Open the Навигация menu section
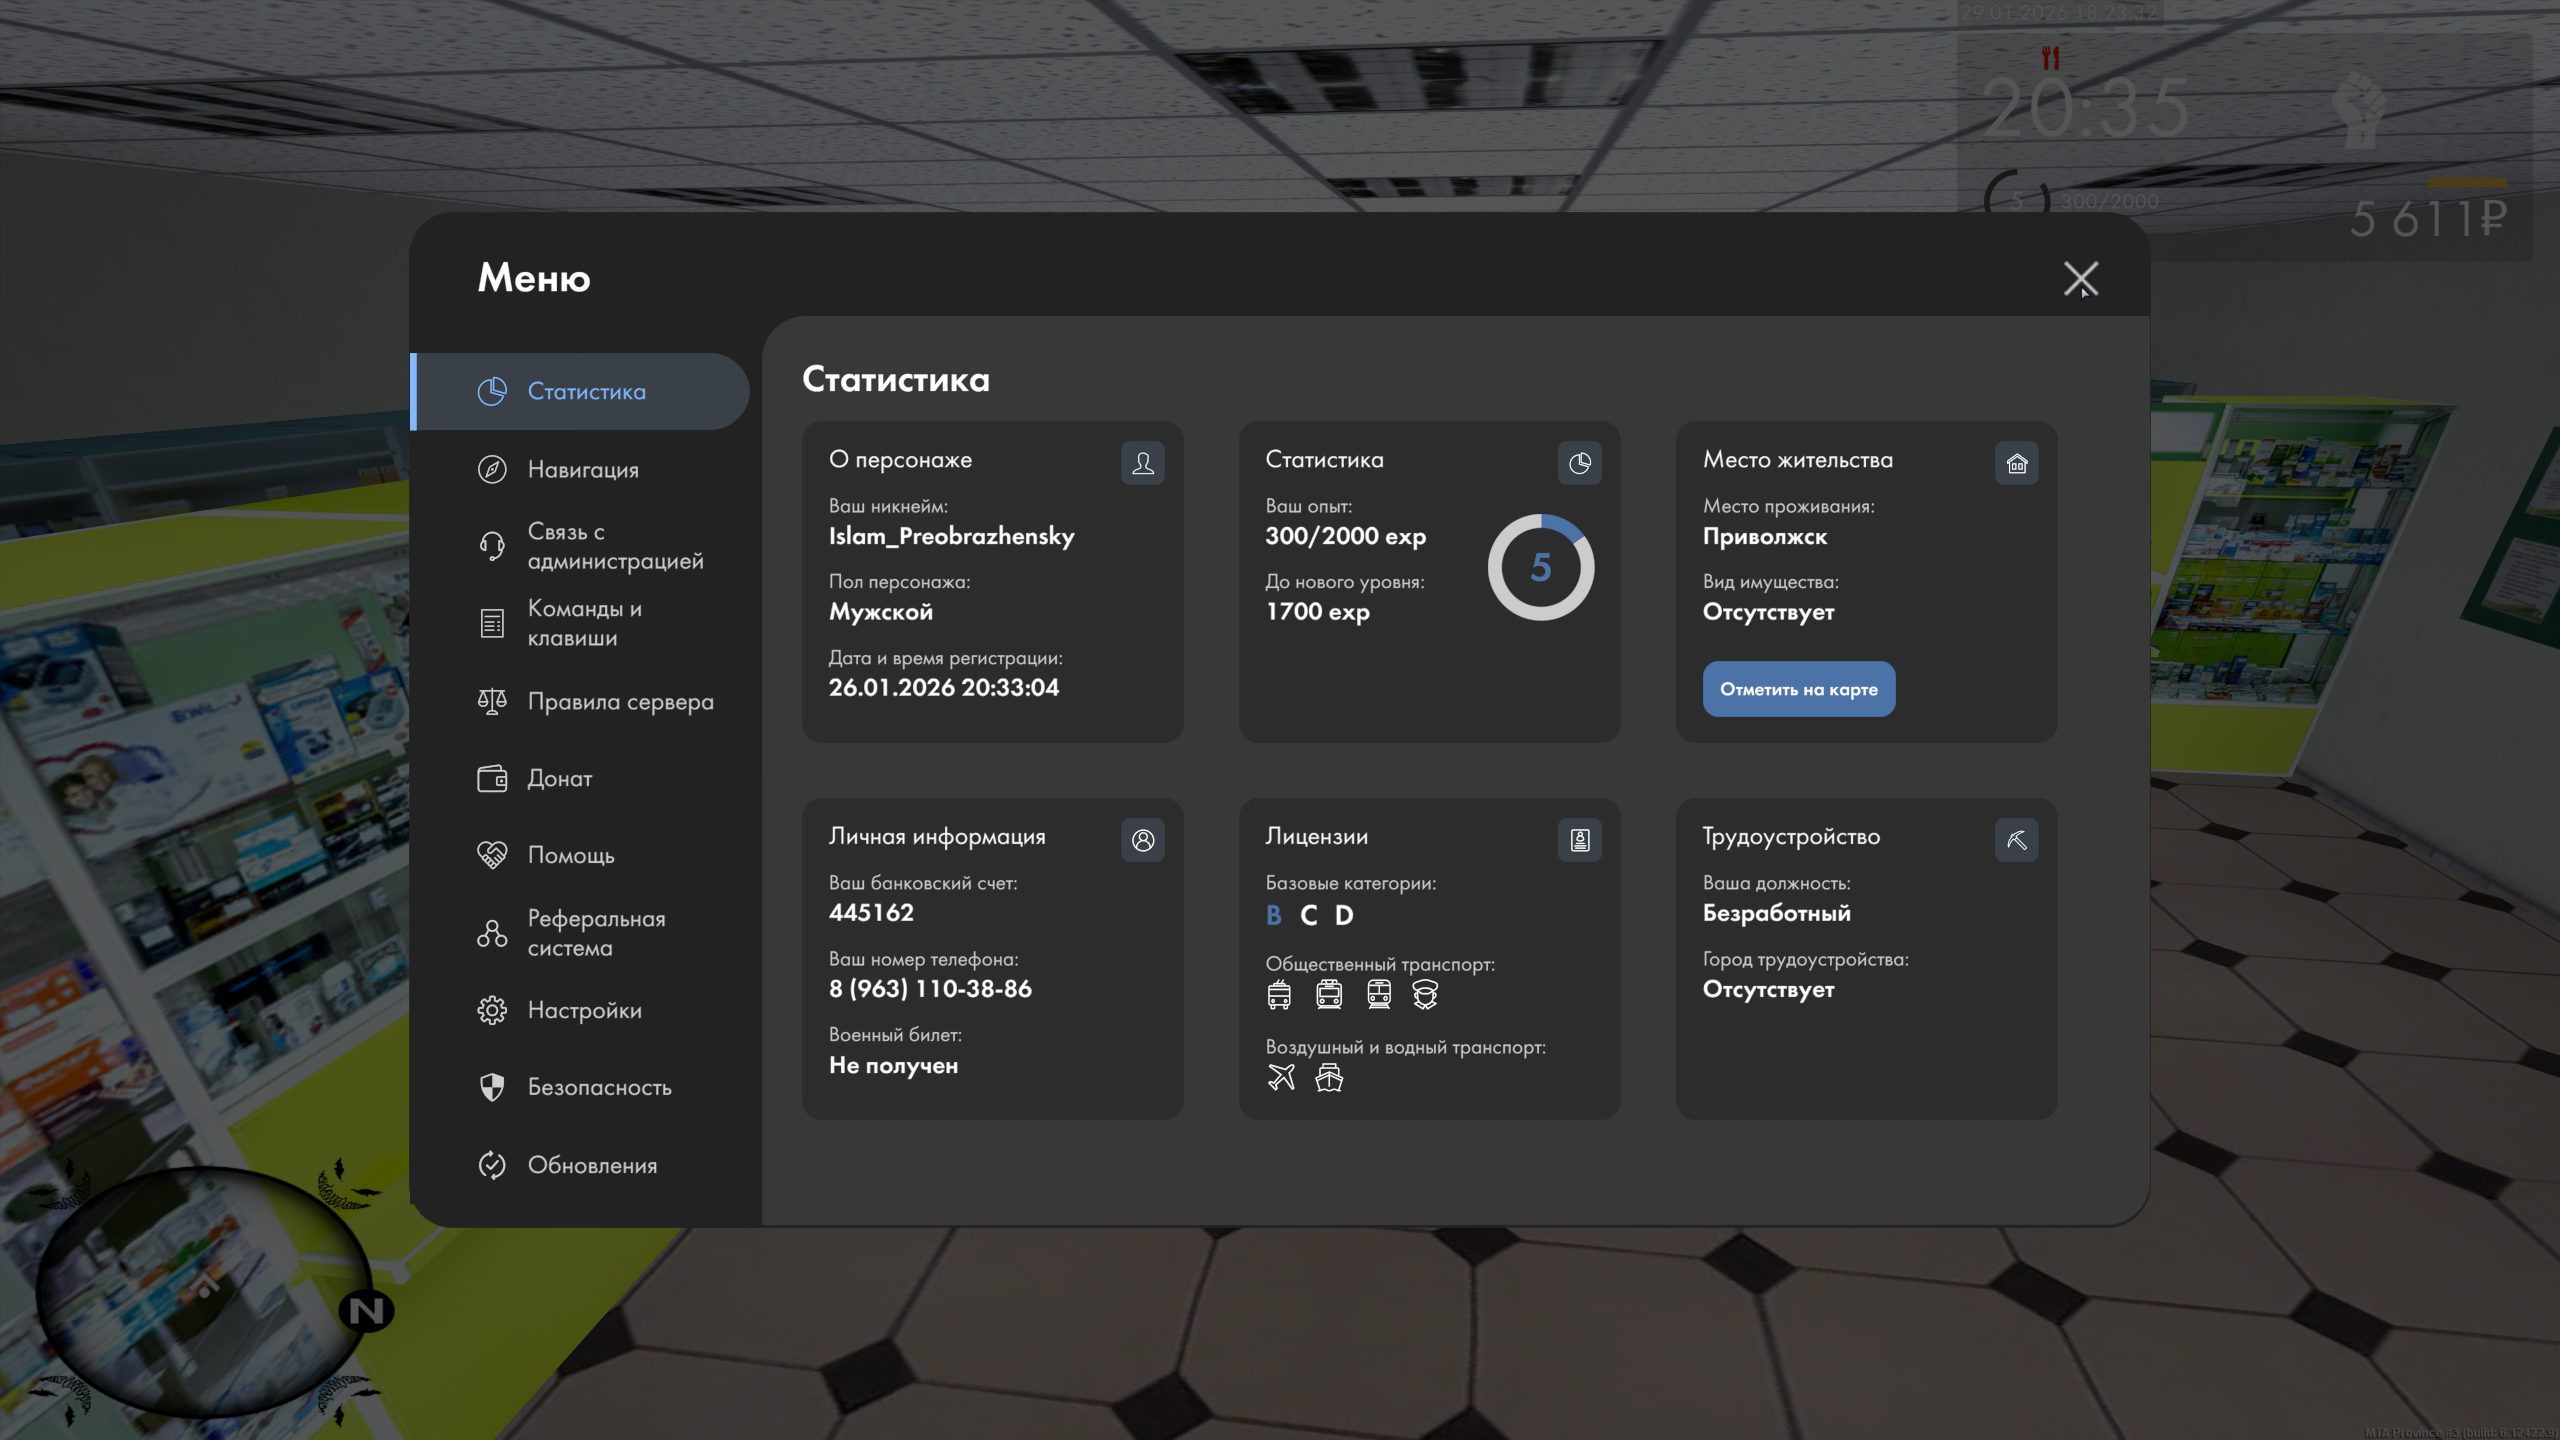Image resolution: width=2560 pixels, height=1440 pixels. click(x=582, y=469)
